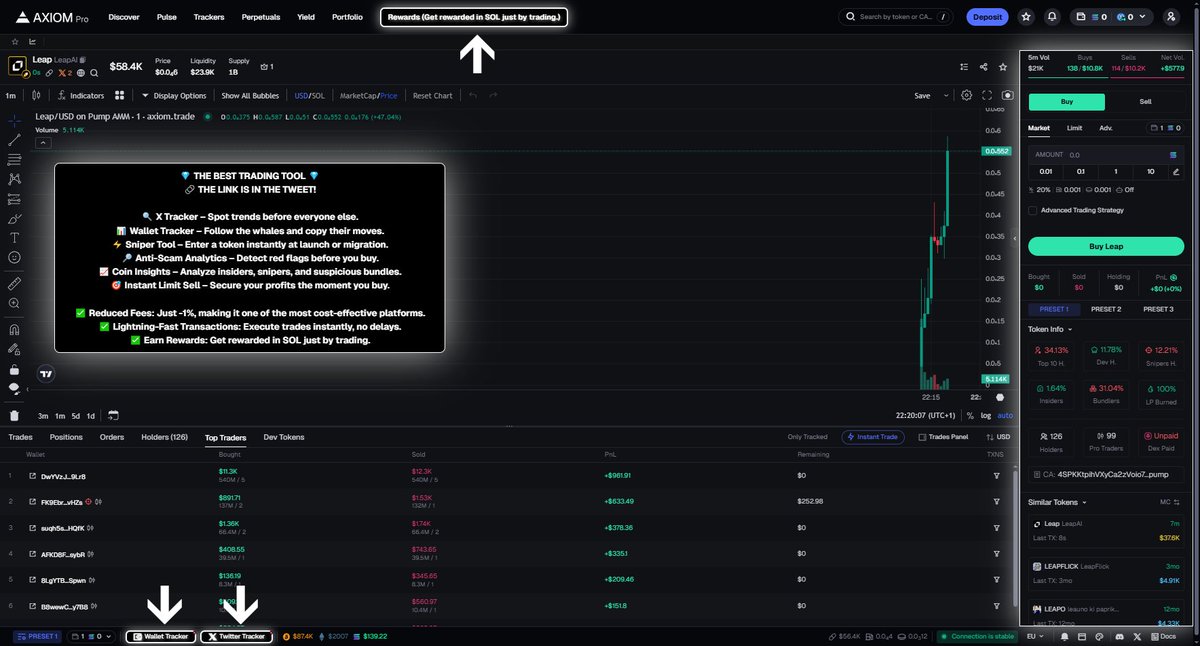This screenshot has height=646, width=1200.
Task: Select the Sell tab
Action: (1146, 102)
